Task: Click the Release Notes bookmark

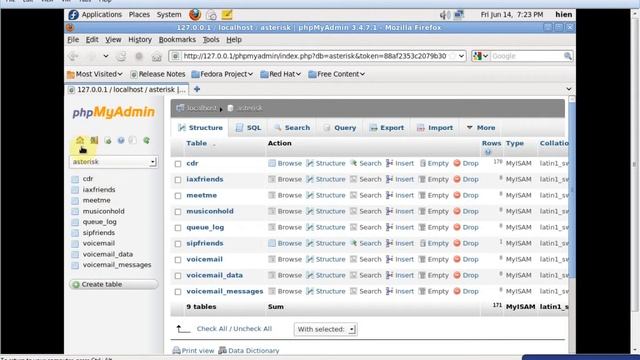Action: click(x=158, y=74)
